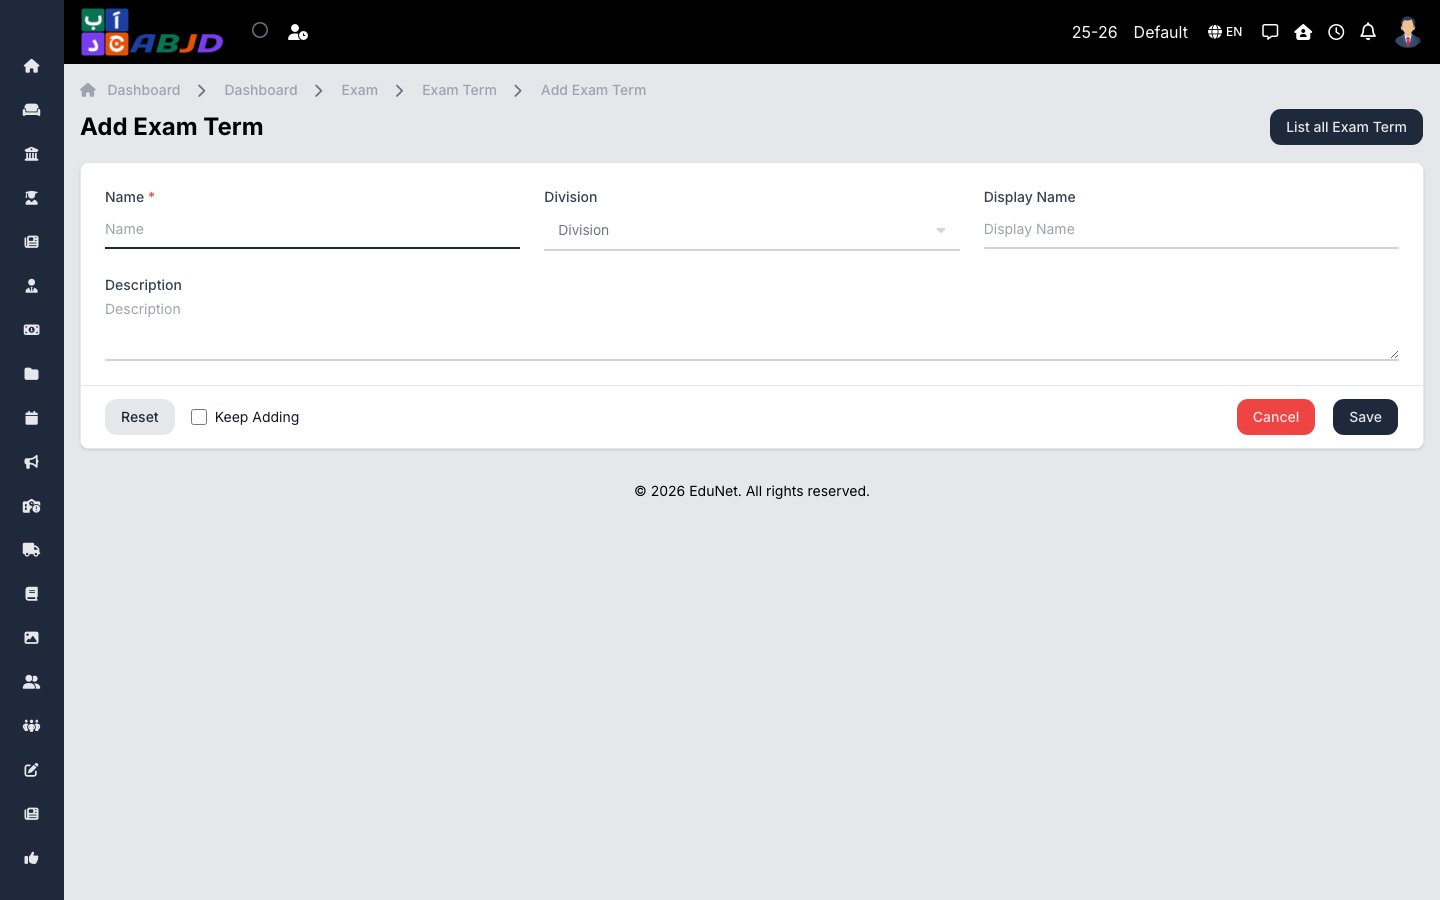
Task: Open the user avatar profile menu
Action: [x=1408, y=32]
